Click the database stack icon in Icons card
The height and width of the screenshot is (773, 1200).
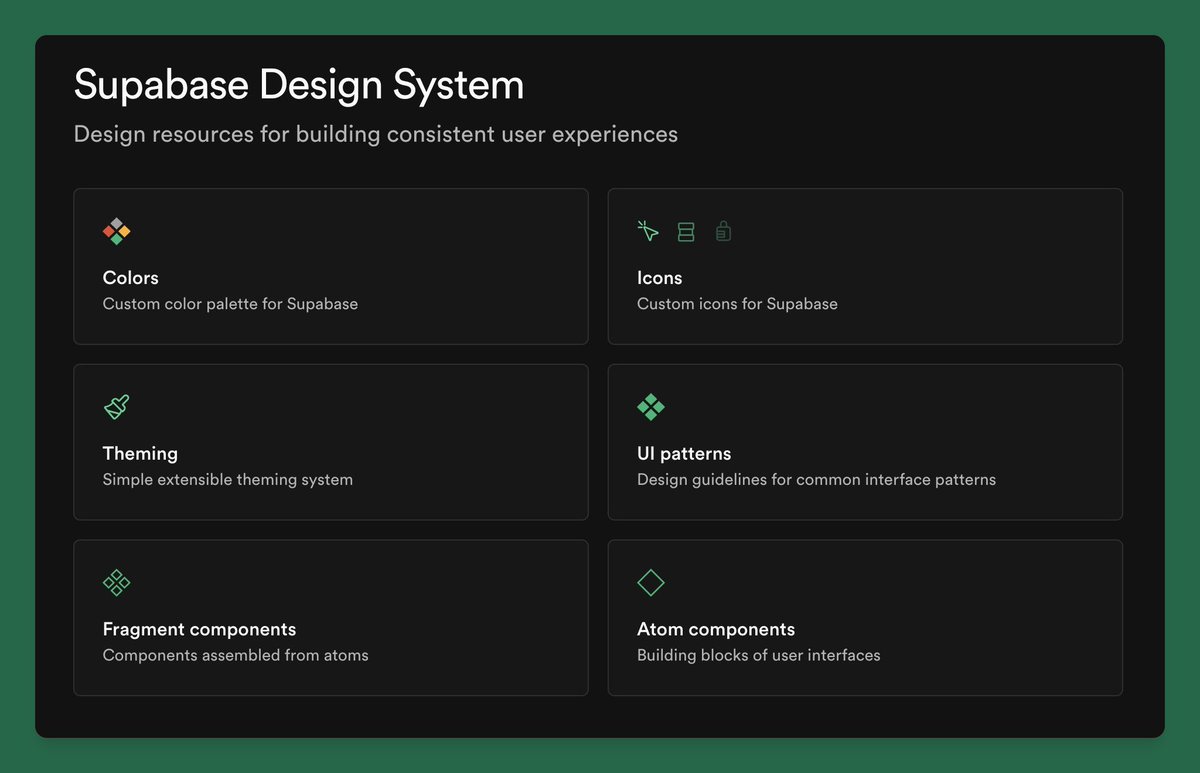pos(686,232)
